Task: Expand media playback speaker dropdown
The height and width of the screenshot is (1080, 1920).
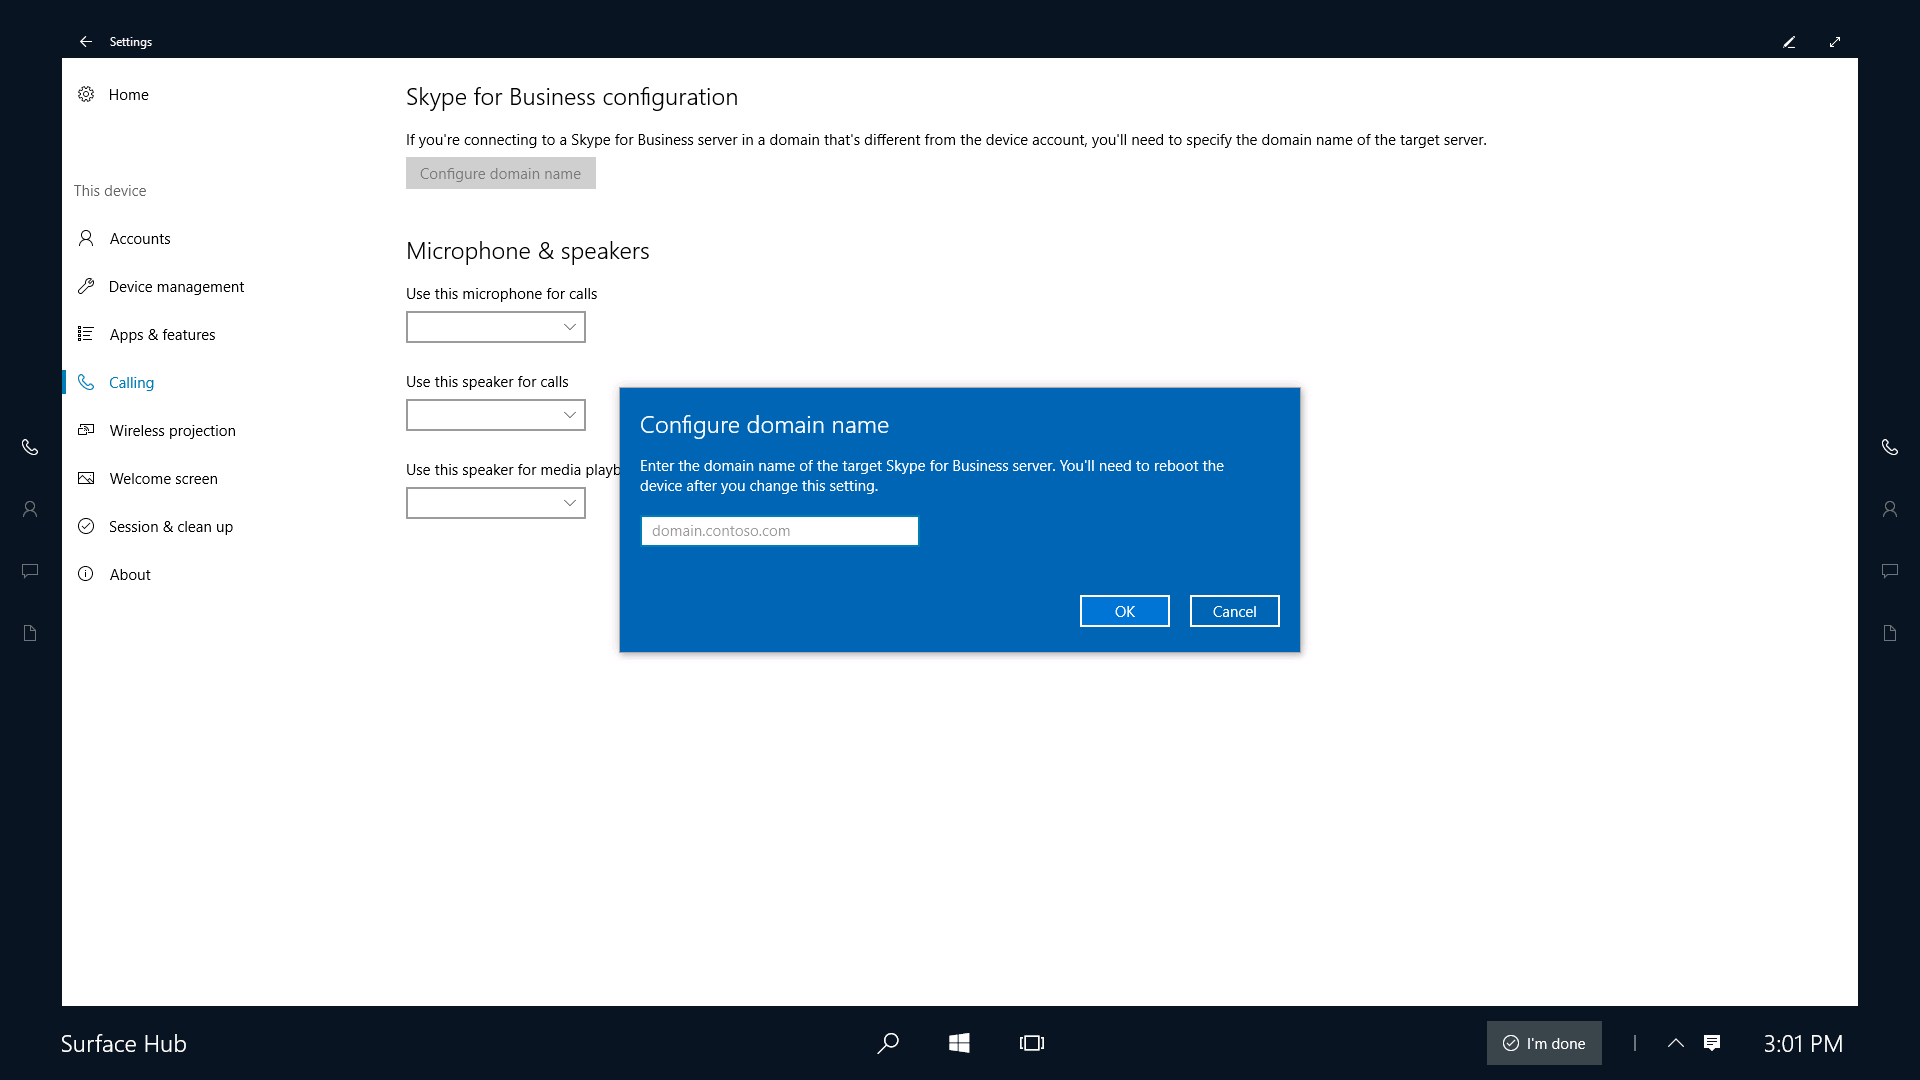Action: point(570,502)
